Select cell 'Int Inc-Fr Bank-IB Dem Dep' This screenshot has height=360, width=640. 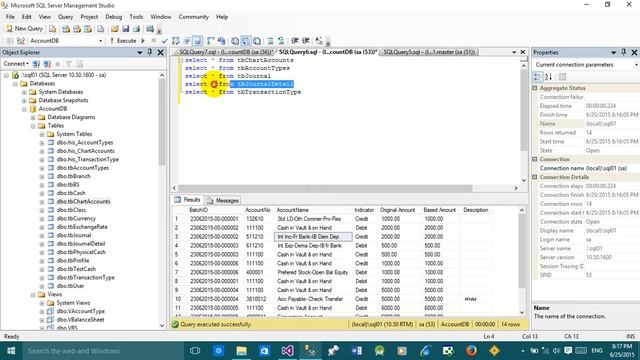313,237
